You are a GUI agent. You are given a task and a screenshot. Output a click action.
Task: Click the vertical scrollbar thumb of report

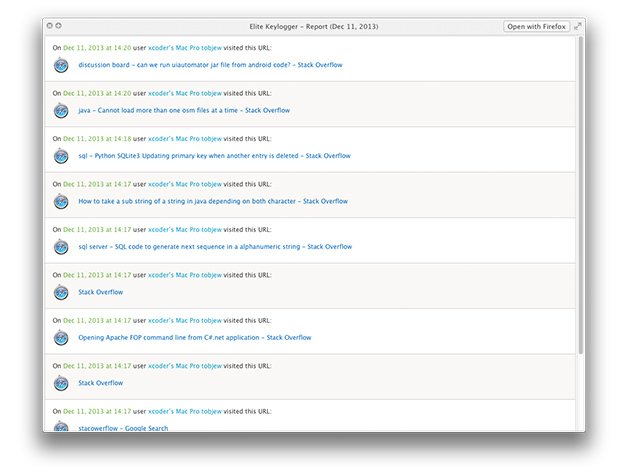[581, 195]
